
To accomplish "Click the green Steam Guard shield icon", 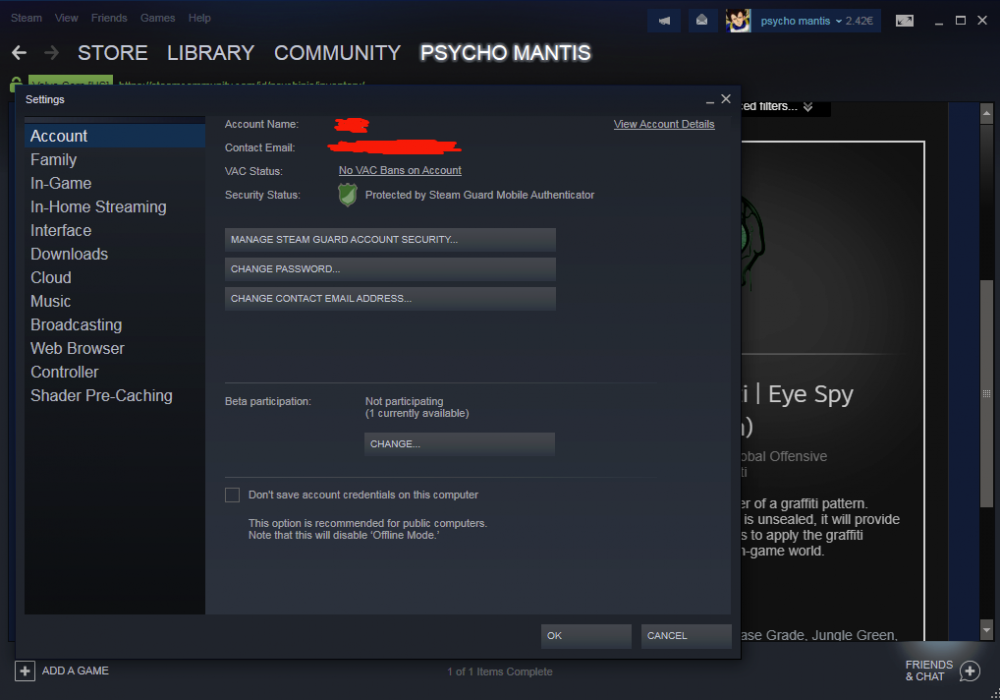I will click(x=348, y=195).
